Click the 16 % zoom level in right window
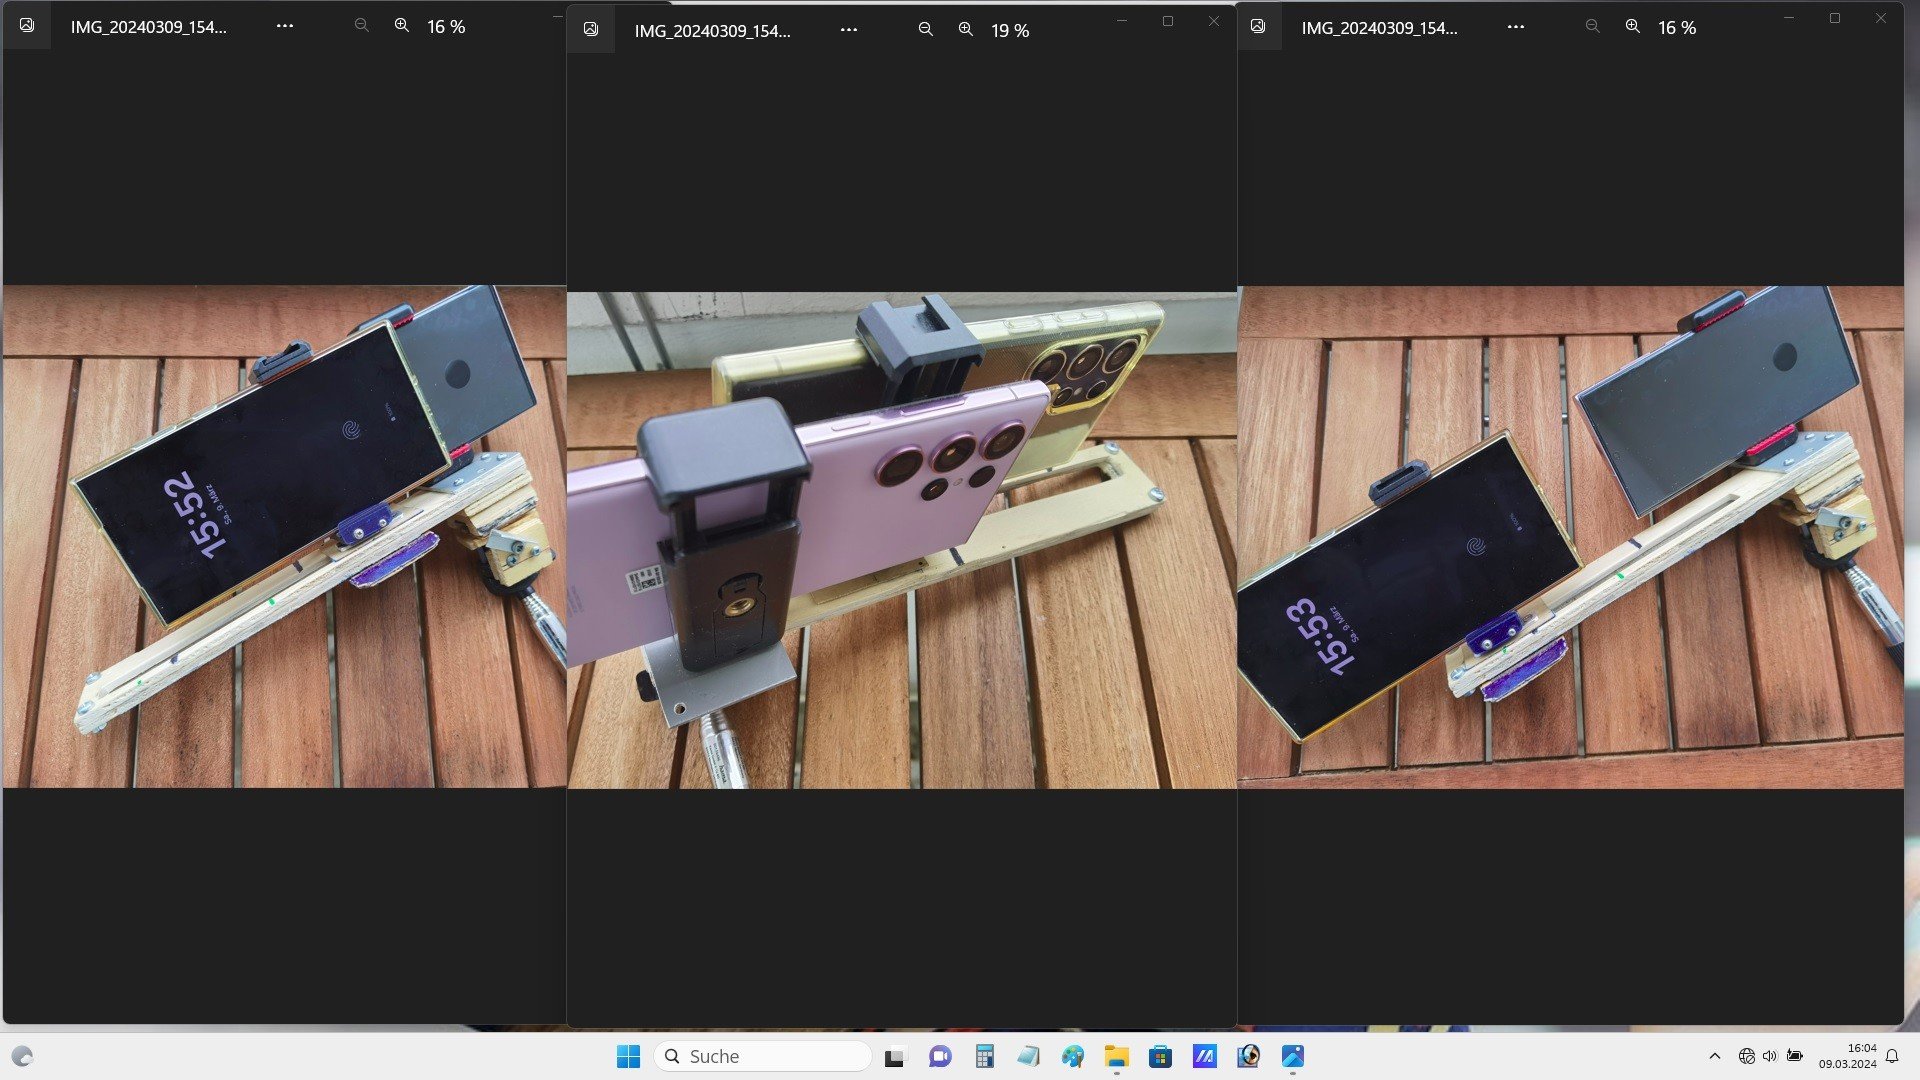The width and height of the screenshot is (1920, 1080). pyautogui.click(x=1677, y=28)
